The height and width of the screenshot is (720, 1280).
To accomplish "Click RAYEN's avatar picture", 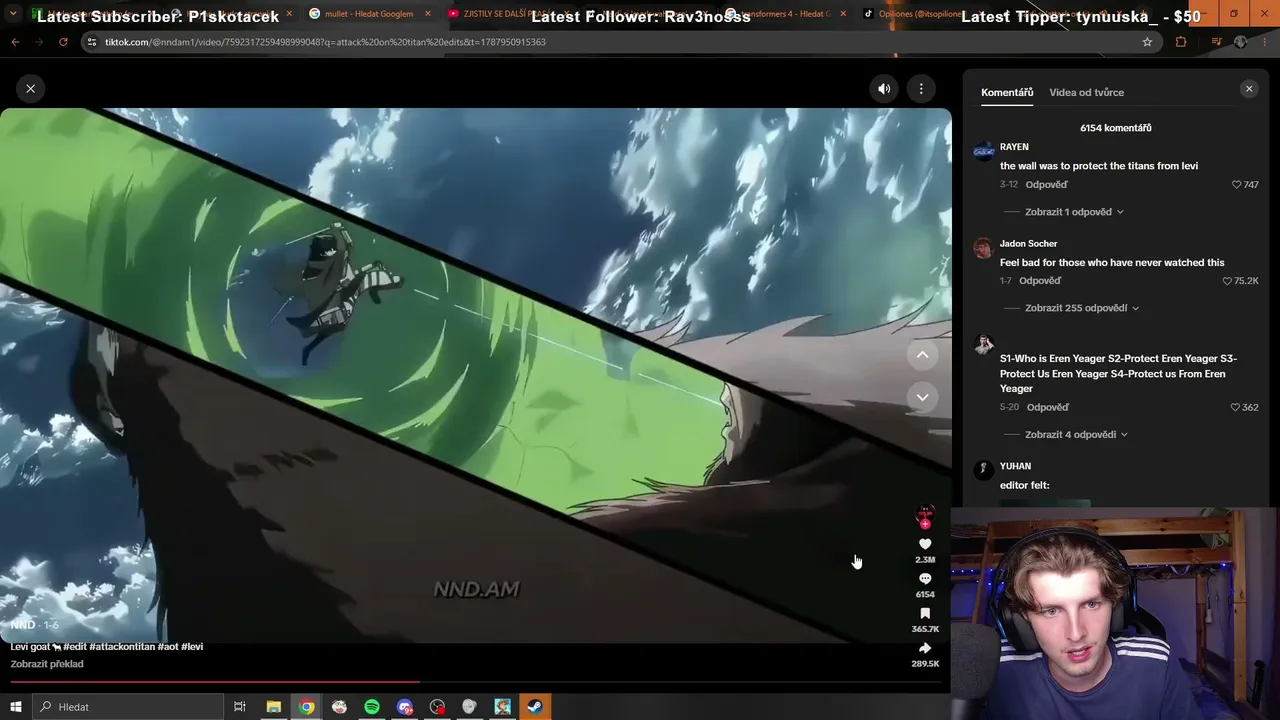I will tap(984, 151).
